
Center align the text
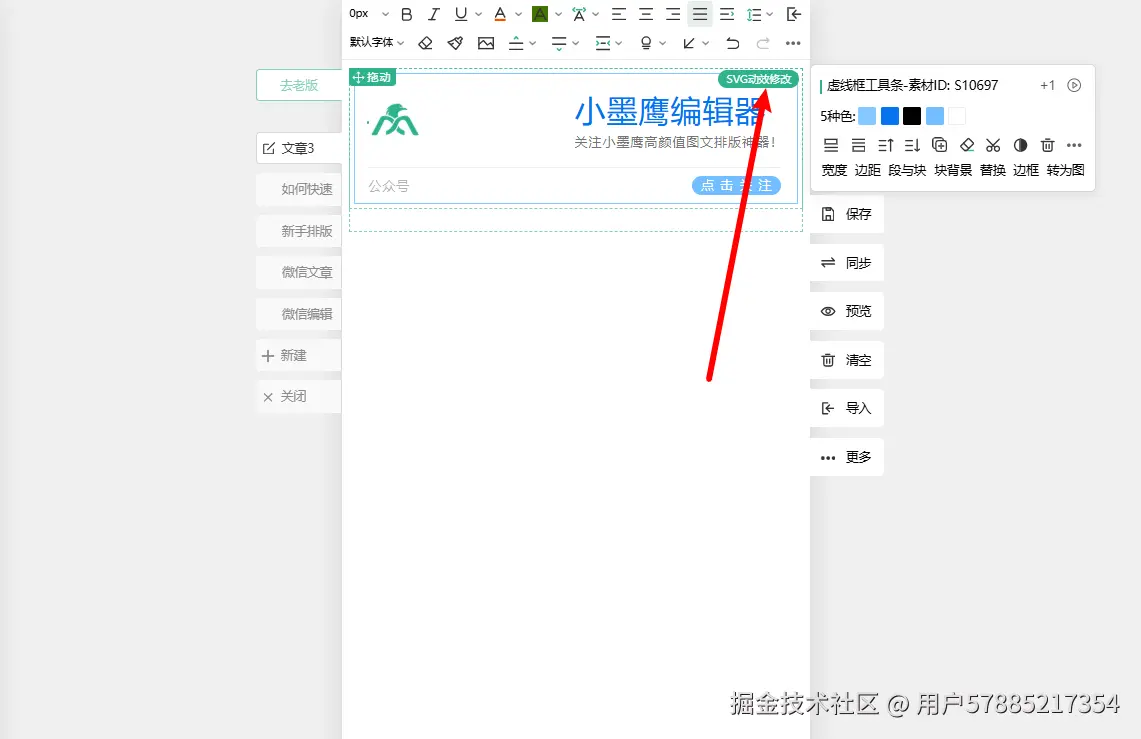tap(645, 14)
